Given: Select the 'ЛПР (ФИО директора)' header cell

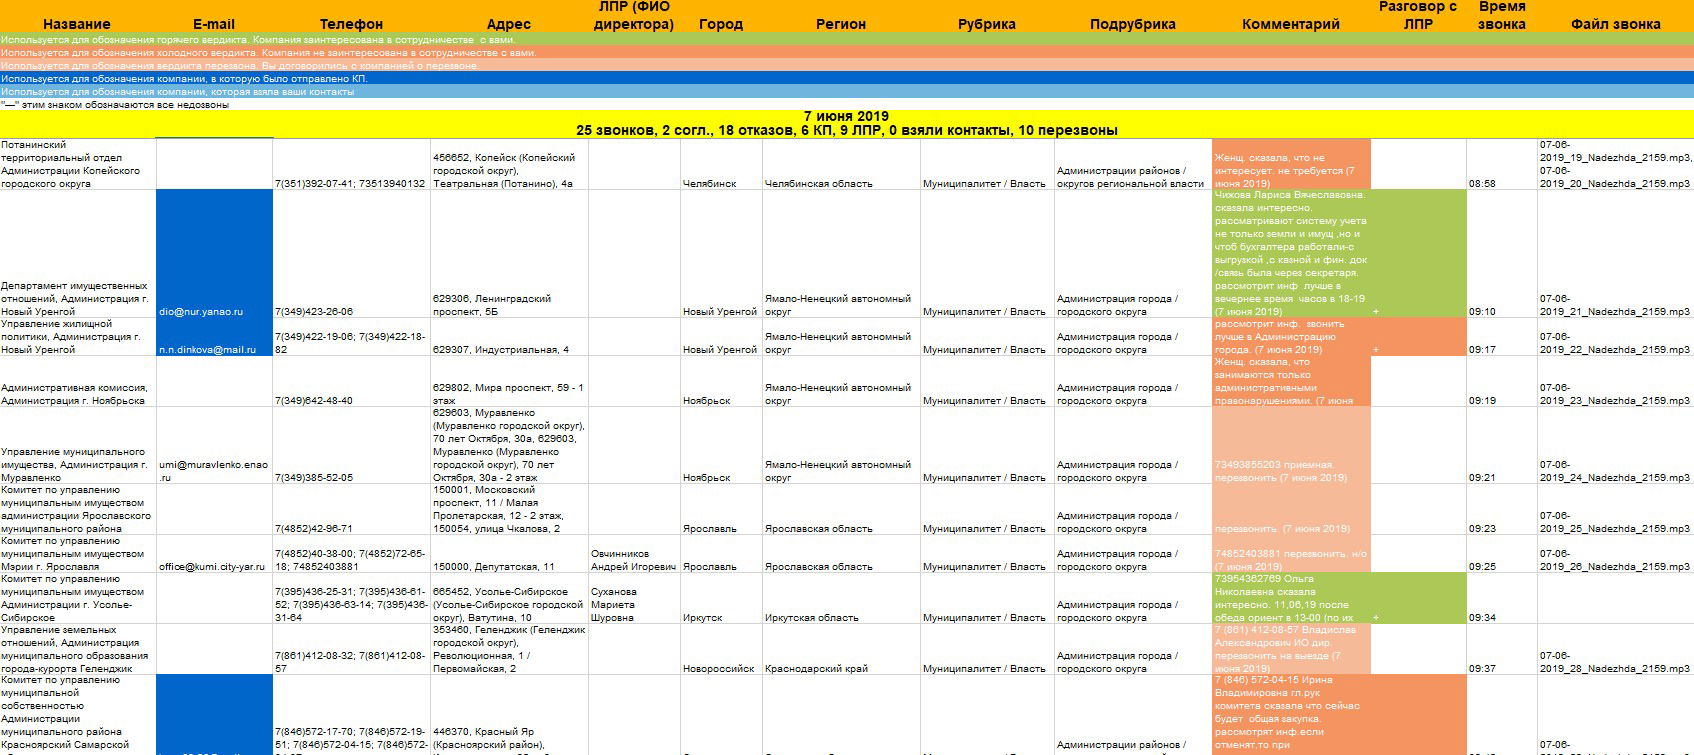Looking at the screenshot, I should (634, 16).
